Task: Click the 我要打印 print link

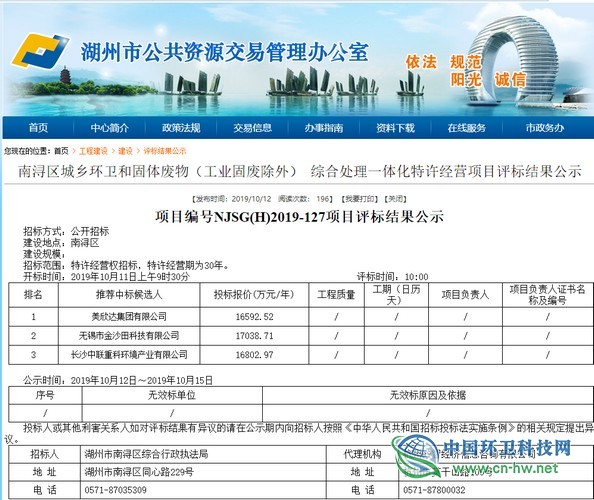Action: (x=360, y=199)
